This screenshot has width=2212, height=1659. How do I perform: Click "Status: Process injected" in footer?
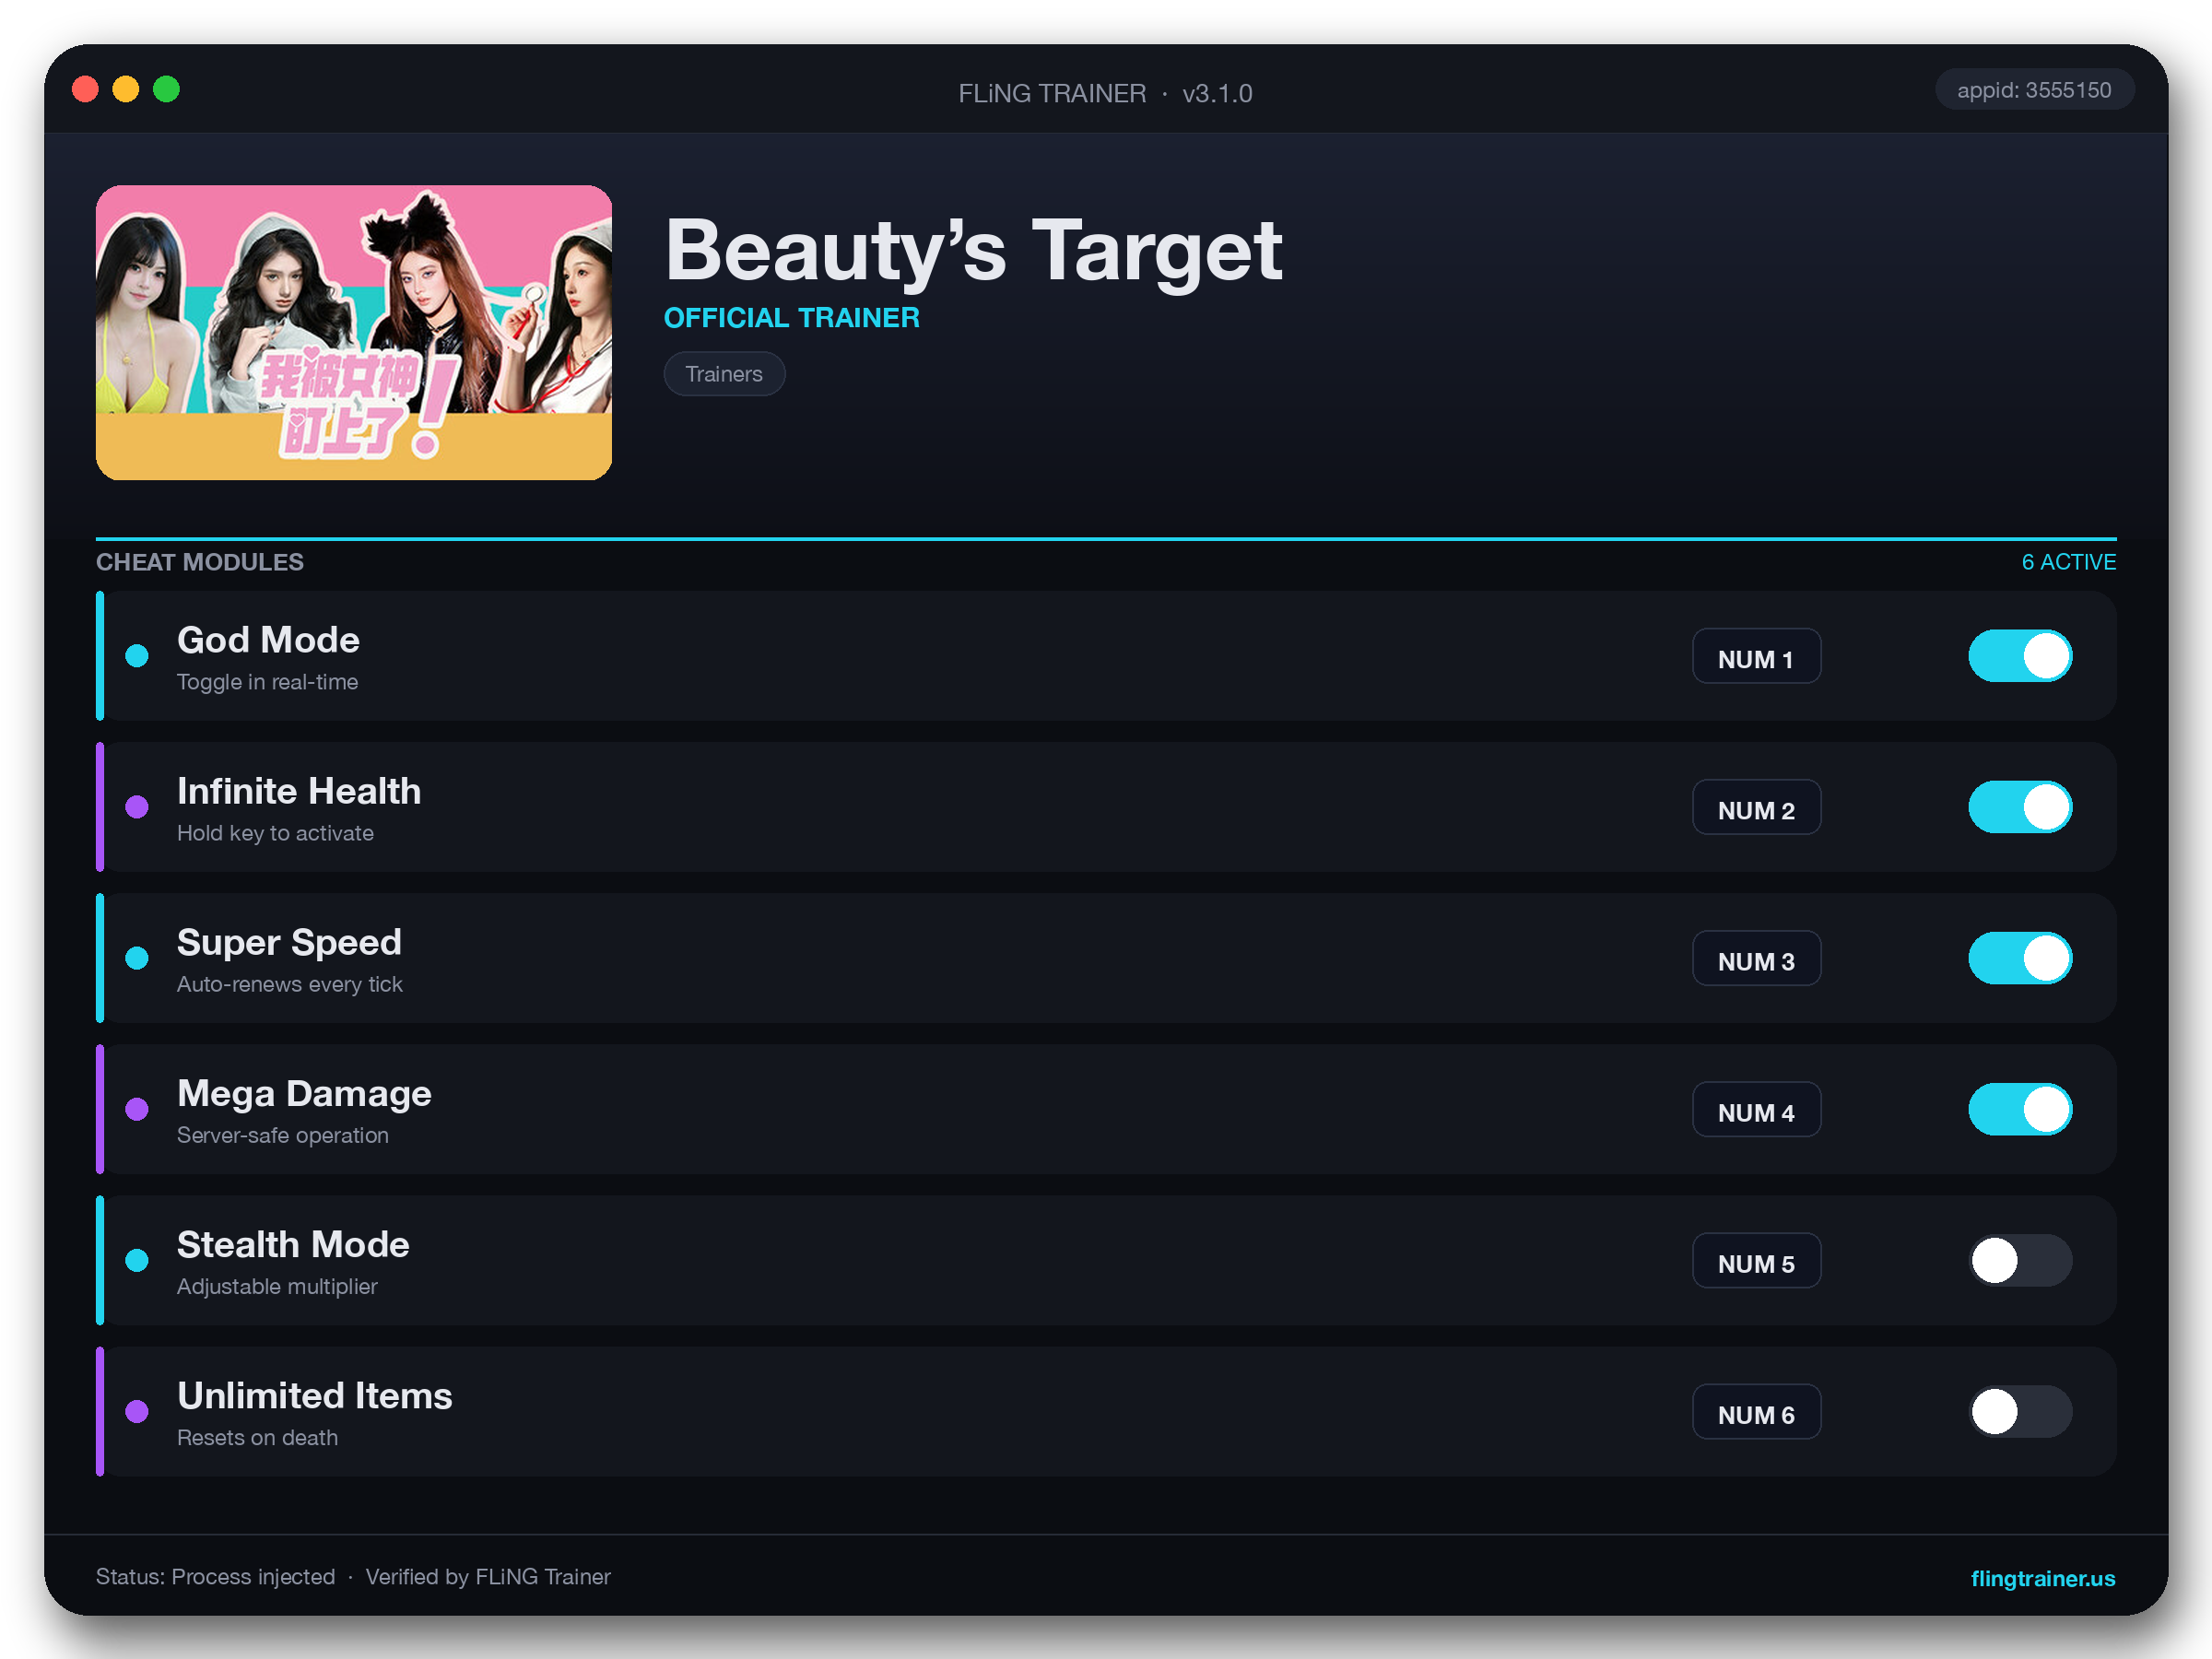215,1577
